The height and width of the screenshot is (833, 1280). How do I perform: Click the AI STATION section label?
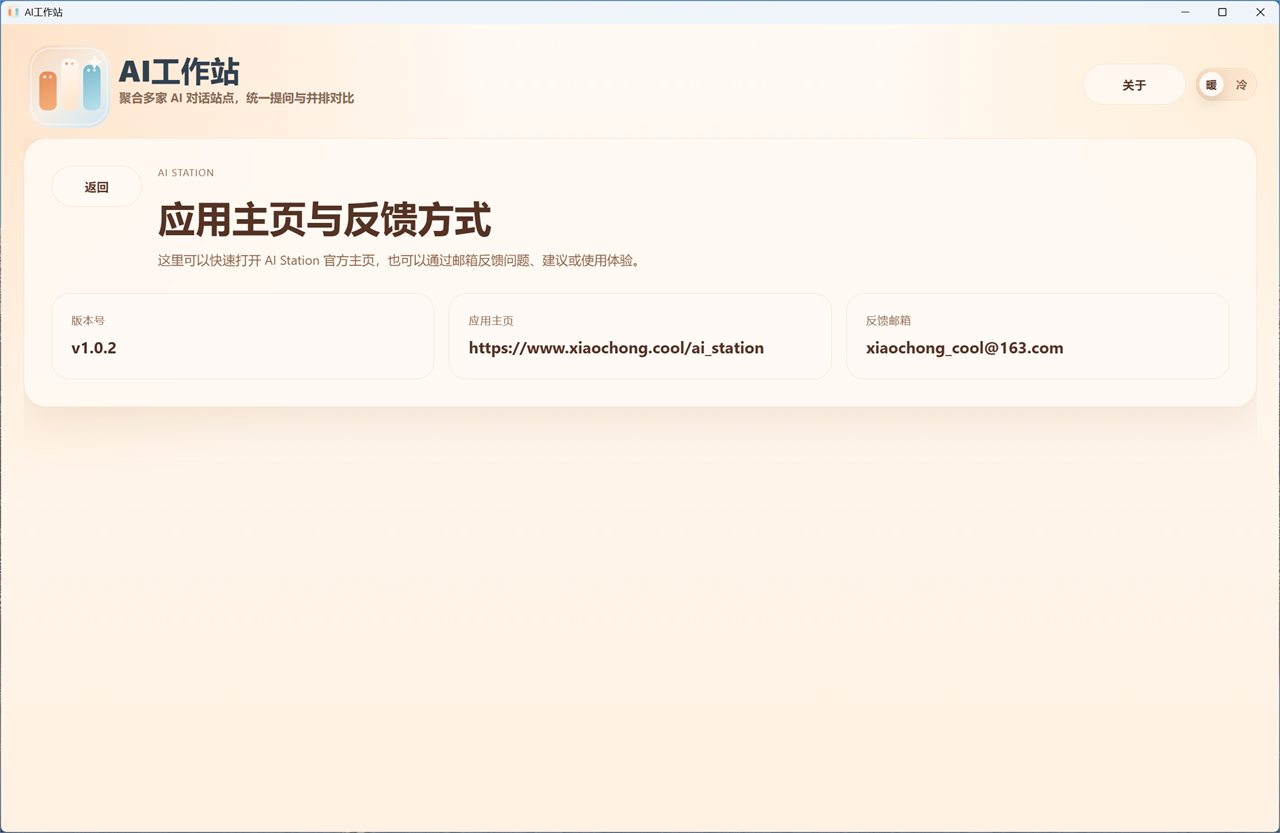[186, 172]
